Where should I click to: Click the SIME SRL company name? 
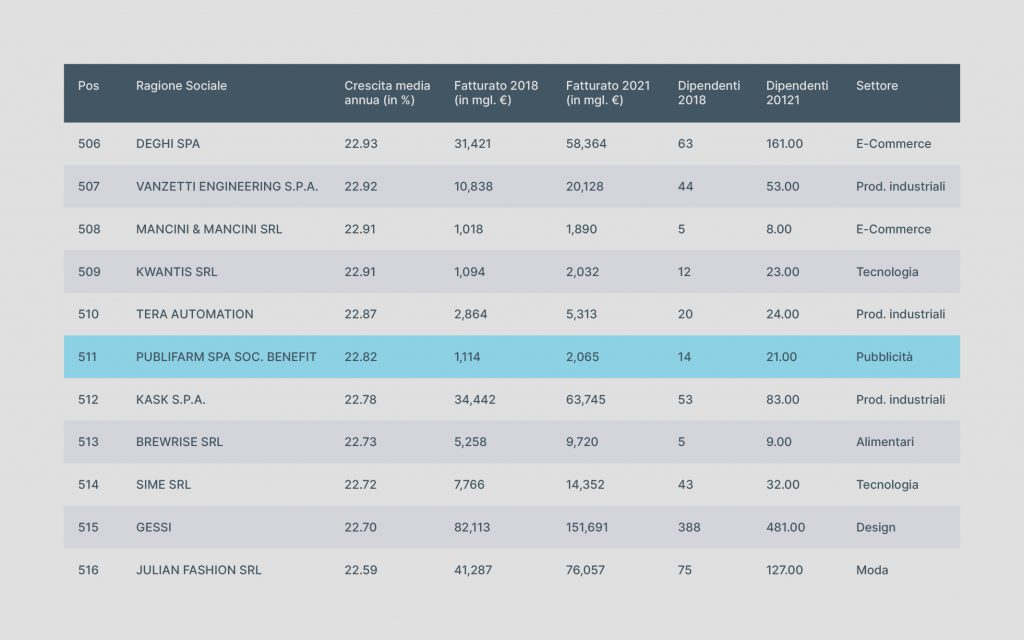(163, 485)
